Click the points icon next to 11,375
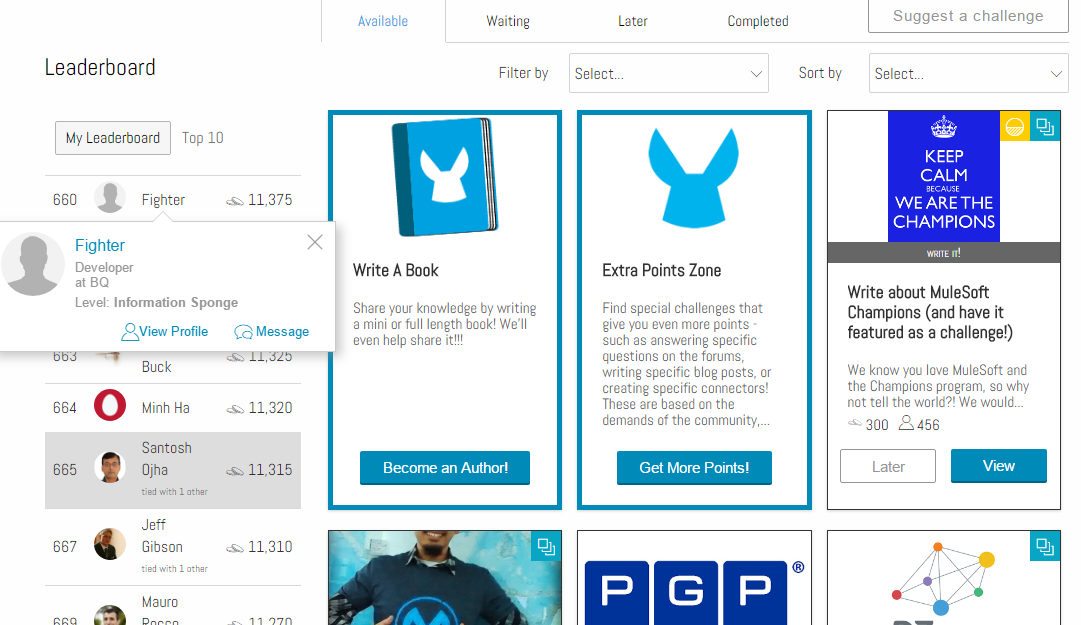1081x625 pixels. click(235, 201)
